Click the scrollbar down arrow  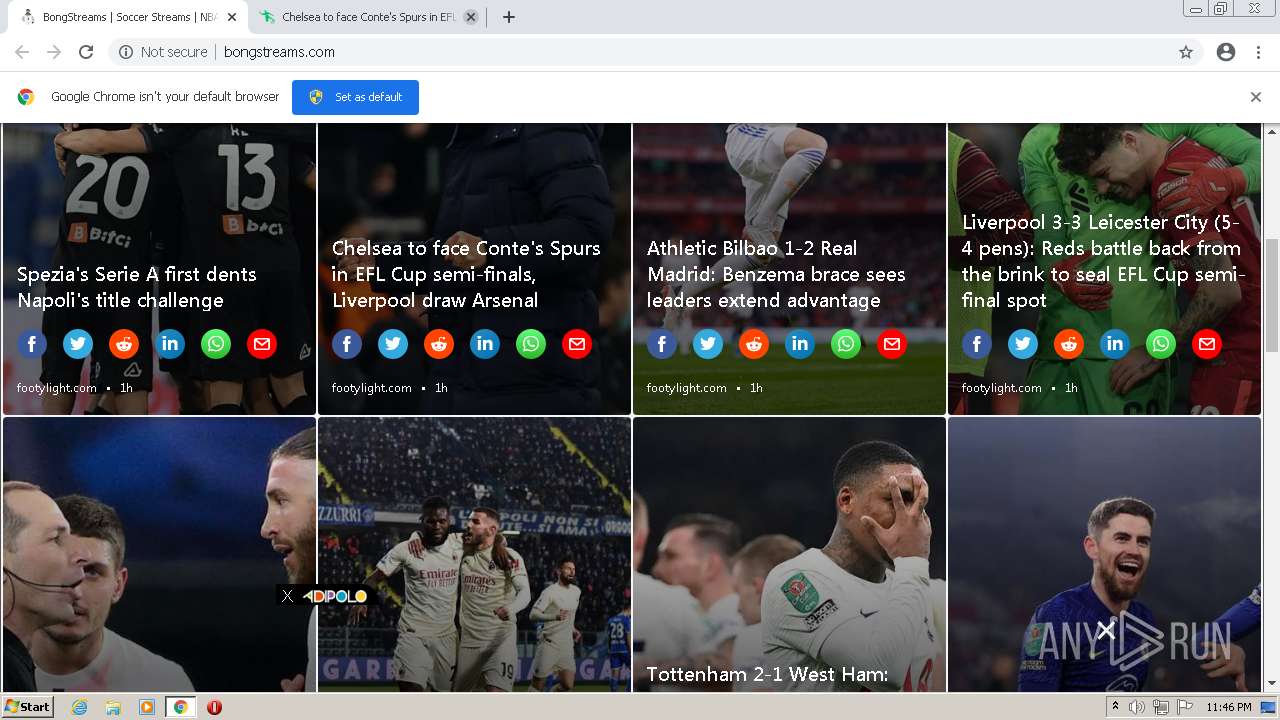coord(1272,684)
